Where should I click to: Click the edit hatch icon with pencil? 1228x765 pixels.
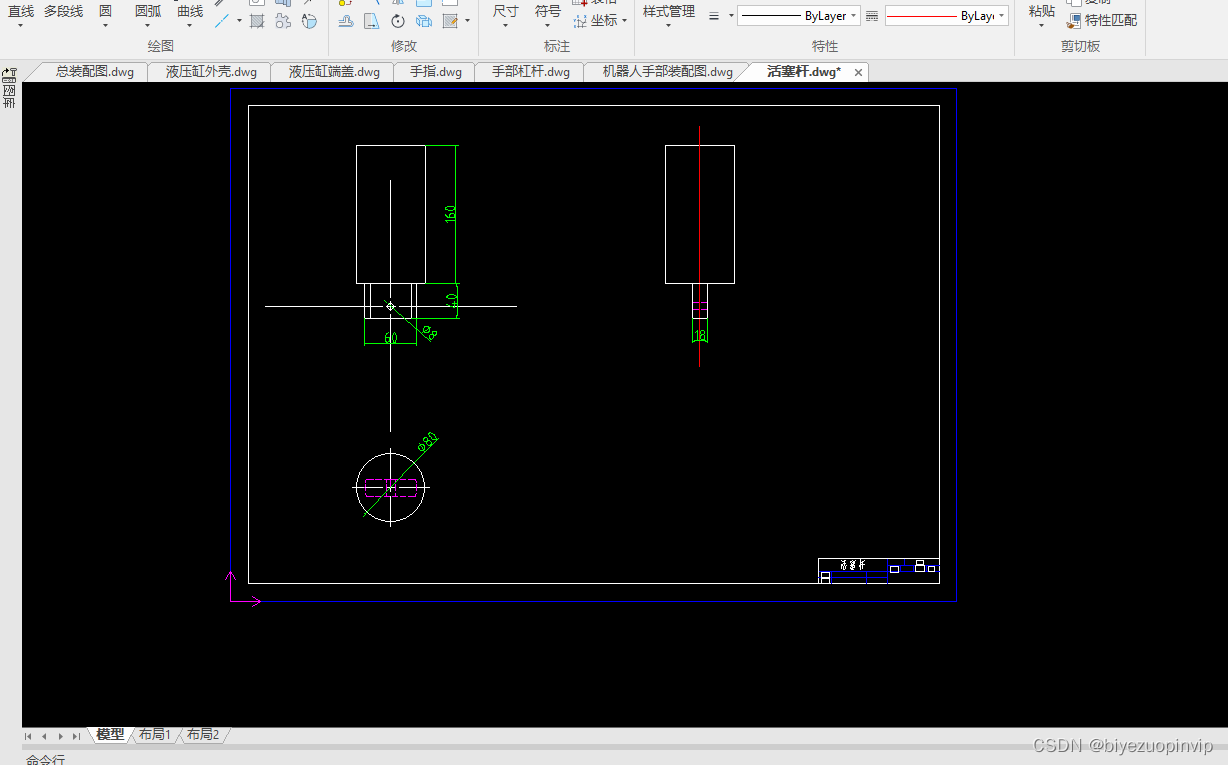[x=450, y=21]
